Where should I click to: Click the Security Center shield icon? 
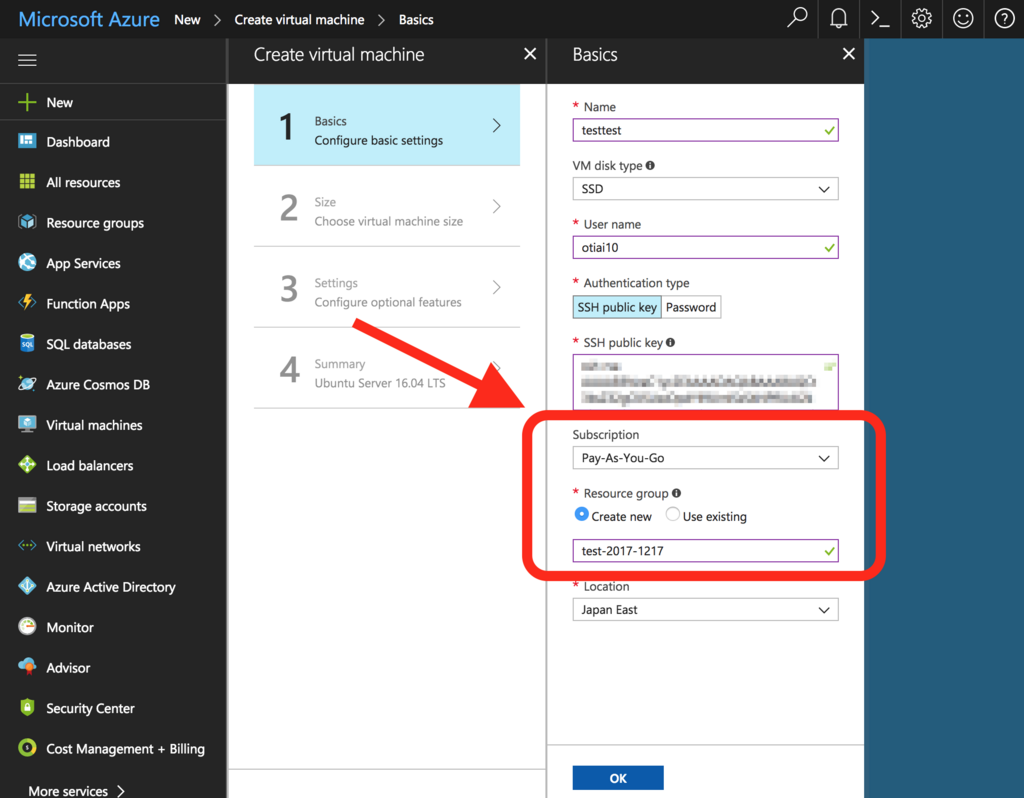27,707
